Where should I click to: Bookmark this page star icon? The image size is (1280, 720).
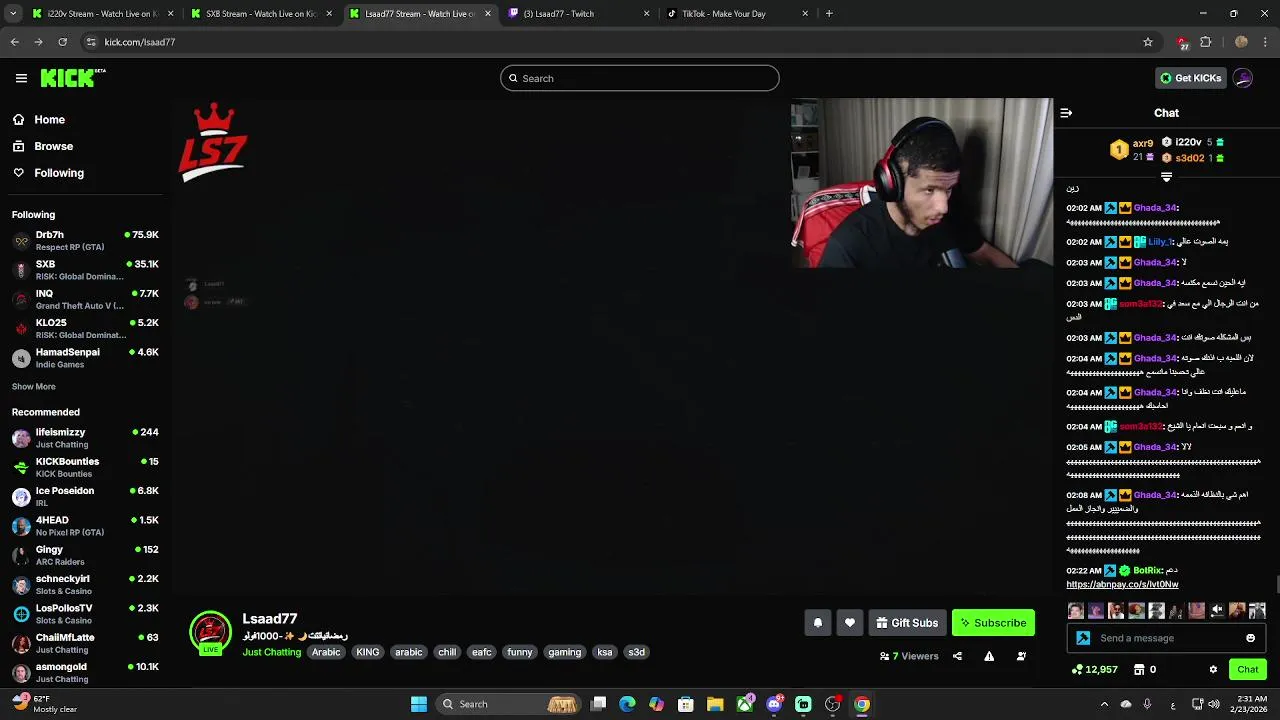point(1148,42)
